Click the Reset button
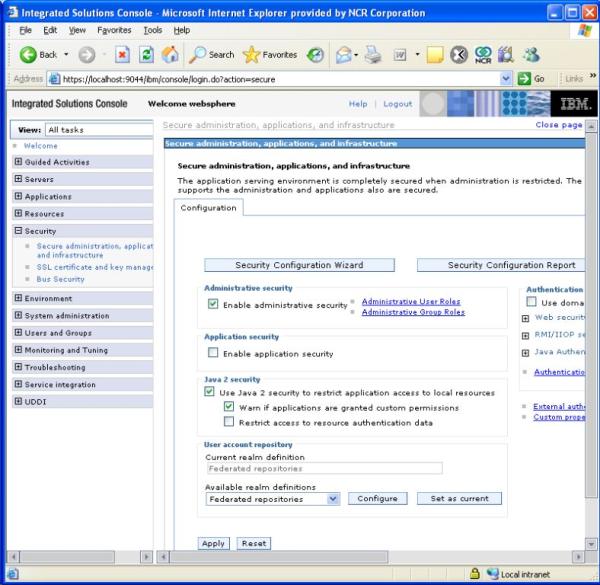This screenshot has width=600, height=585. tap(254, 543)
